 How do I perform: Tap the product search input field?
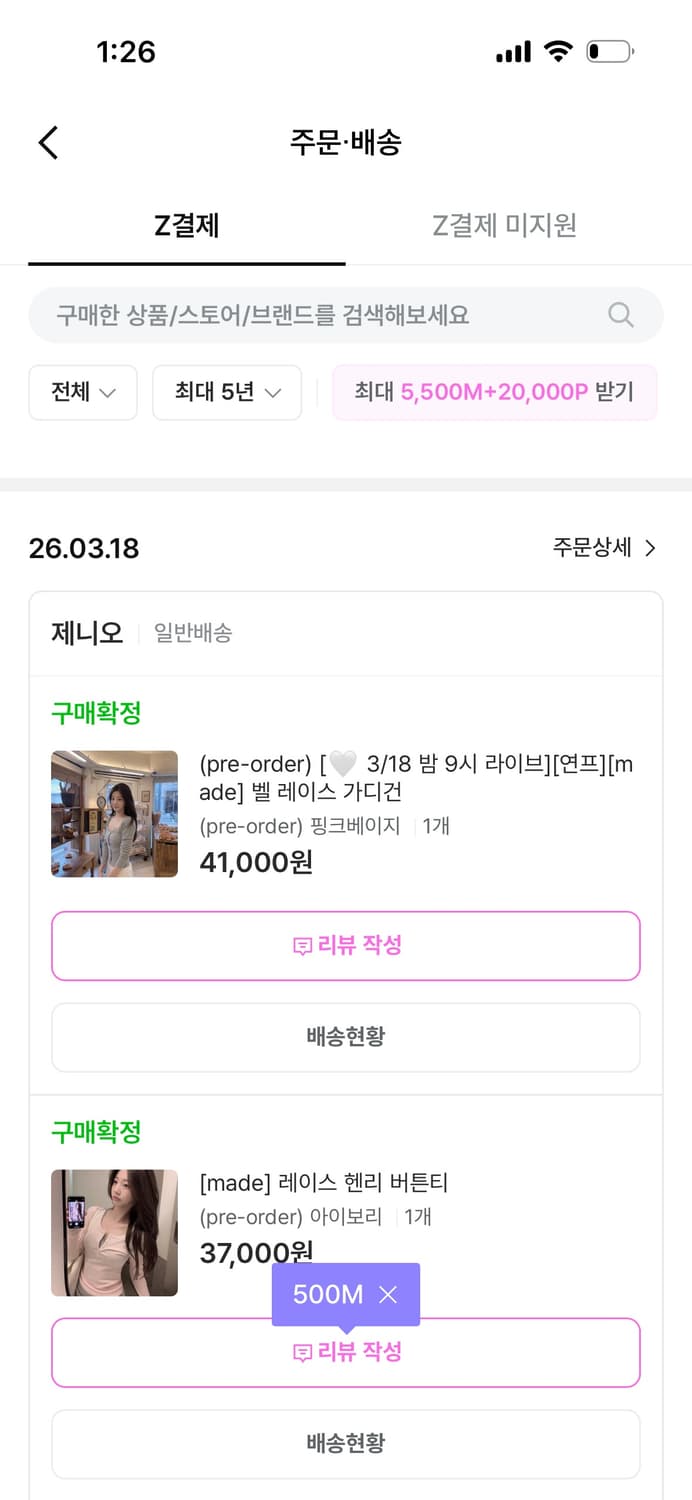[x=300, y=315]
